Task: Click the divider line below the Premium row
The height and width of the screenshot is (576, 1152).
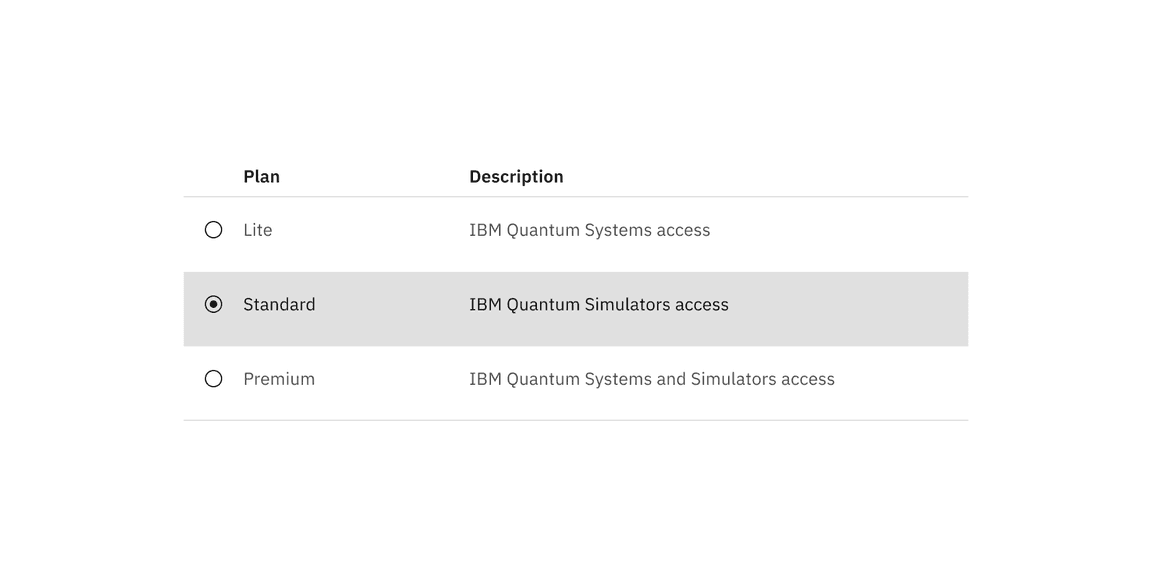Action: coord(576,421)
